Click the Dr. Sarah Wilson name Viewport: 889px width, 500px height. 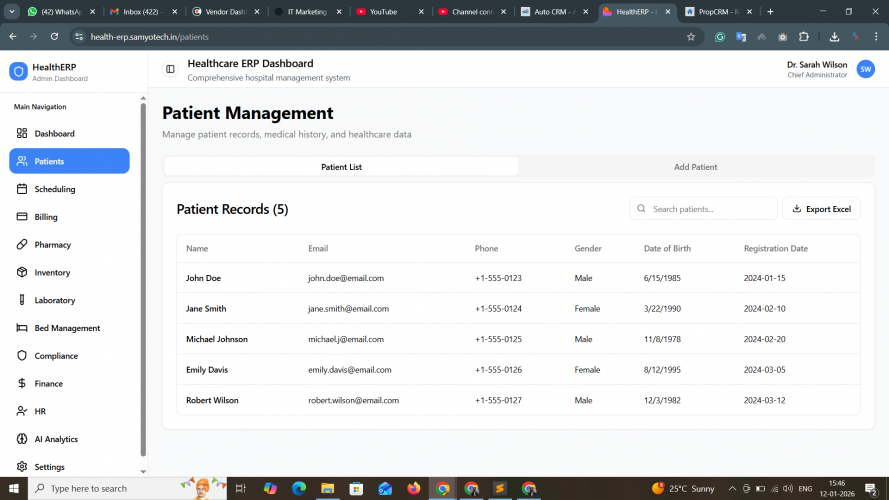[x=817, y=65]
